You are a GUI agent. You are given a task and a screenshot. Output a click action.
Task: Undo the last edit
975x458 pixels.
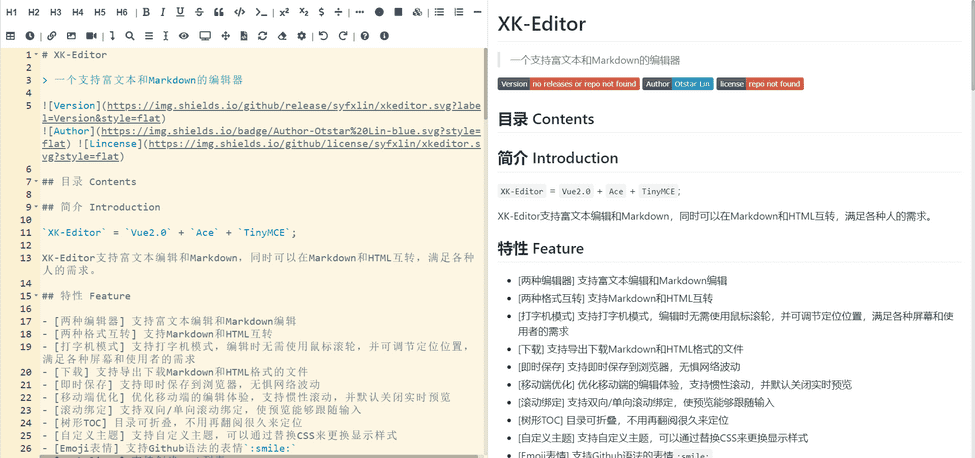[x=323, y=36]
